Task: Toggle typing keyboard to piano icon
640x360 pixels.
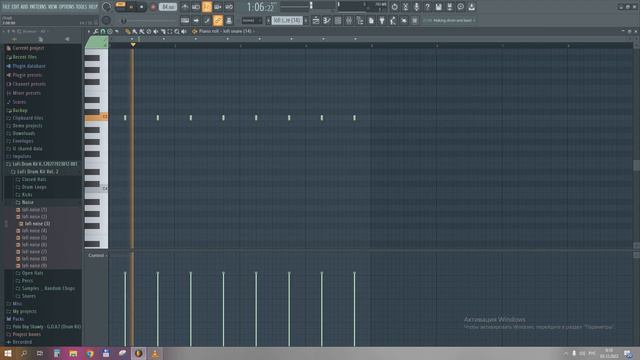Action: click(x=185, y=20)
